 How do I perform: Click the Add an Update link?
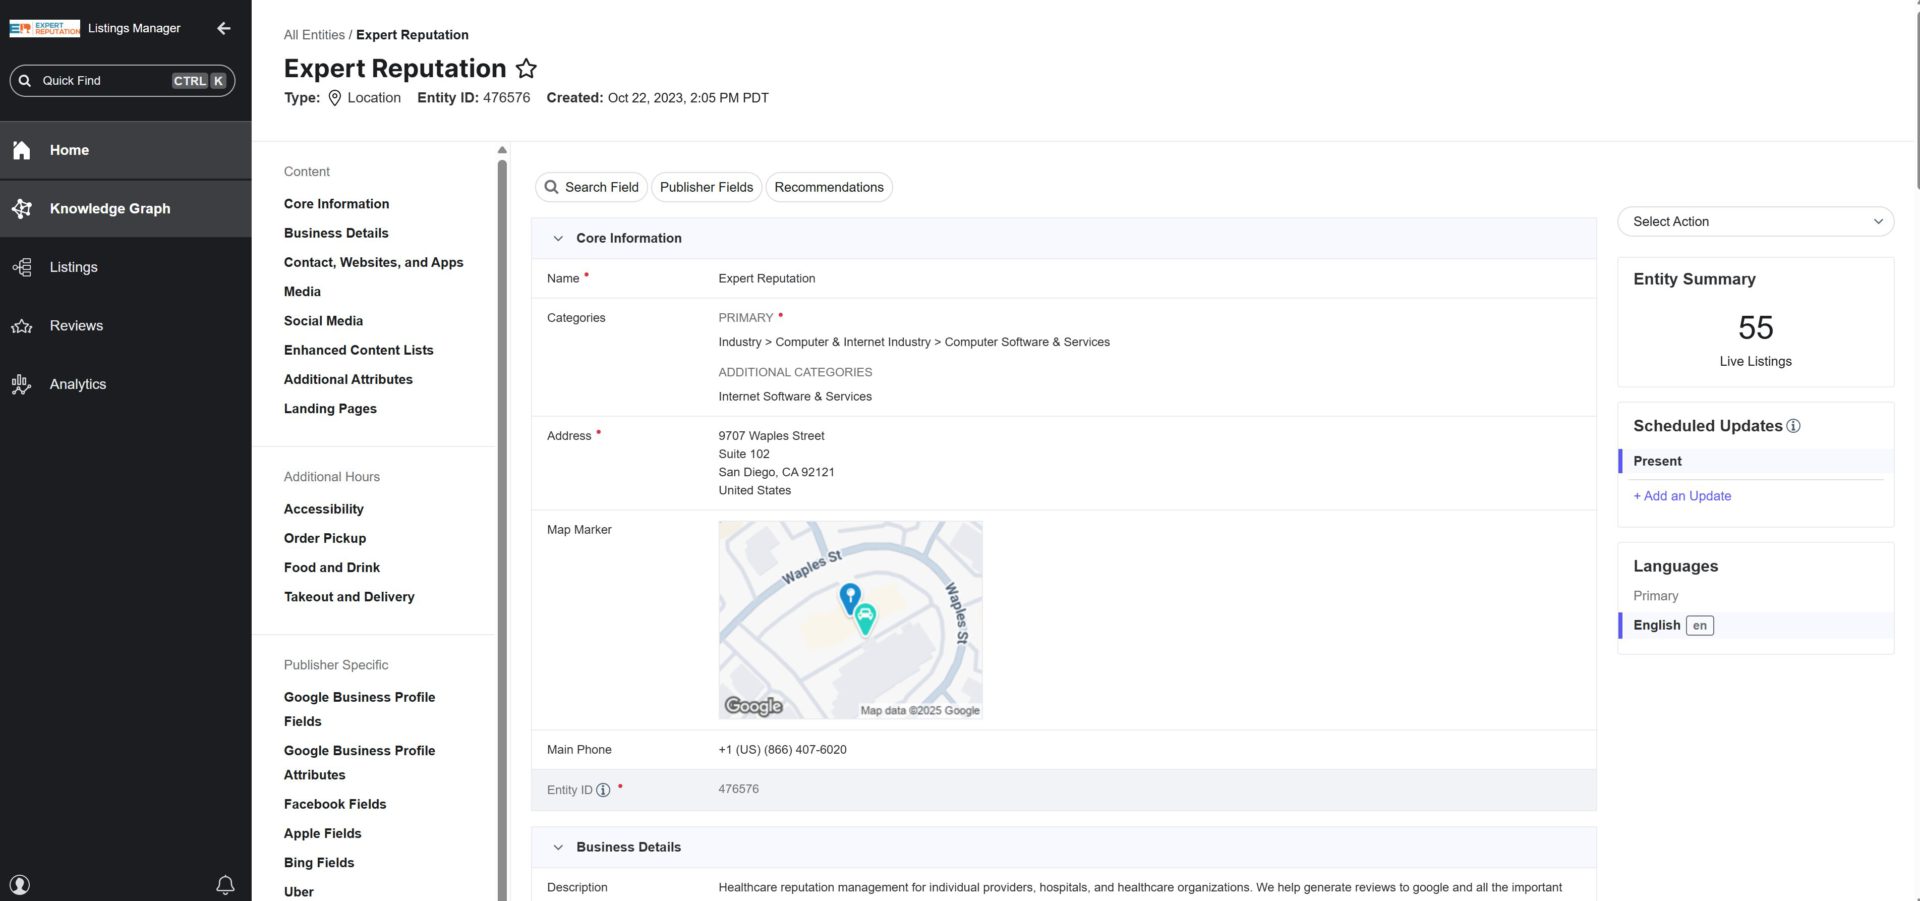pos(1682,496)
